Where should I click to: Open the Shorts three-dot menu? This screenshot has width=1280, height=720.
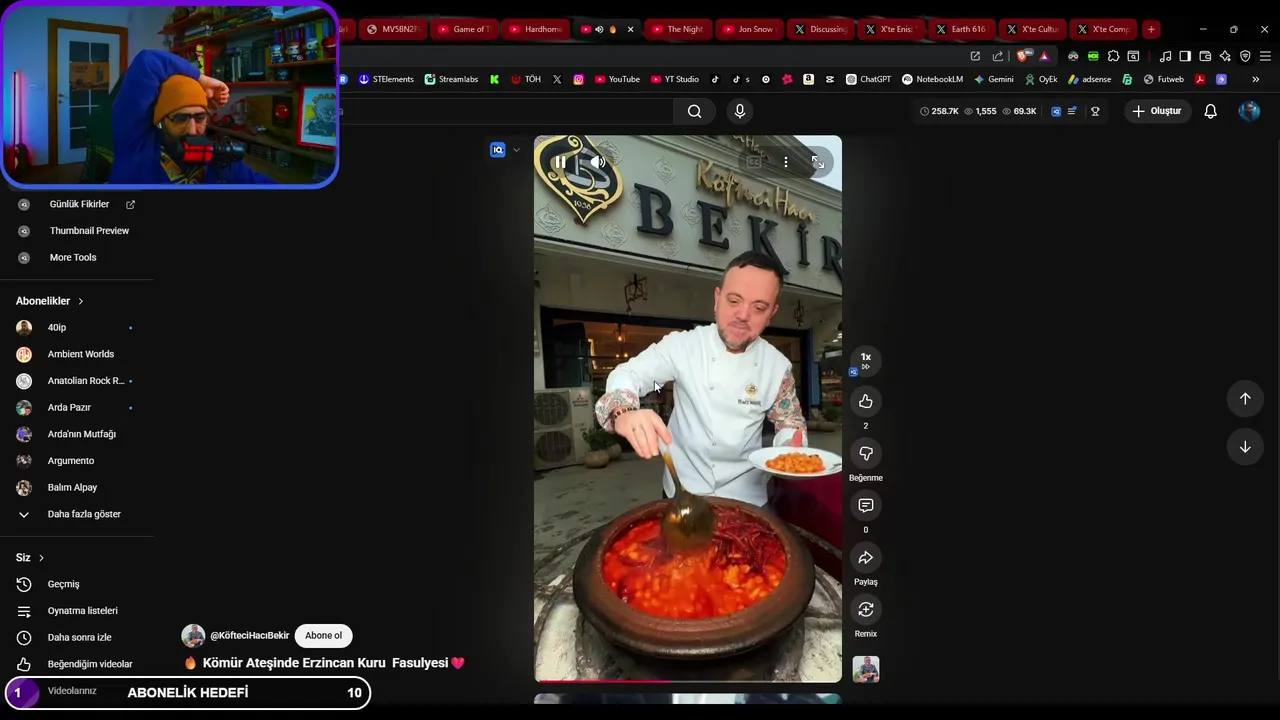(x=786, y=162)
